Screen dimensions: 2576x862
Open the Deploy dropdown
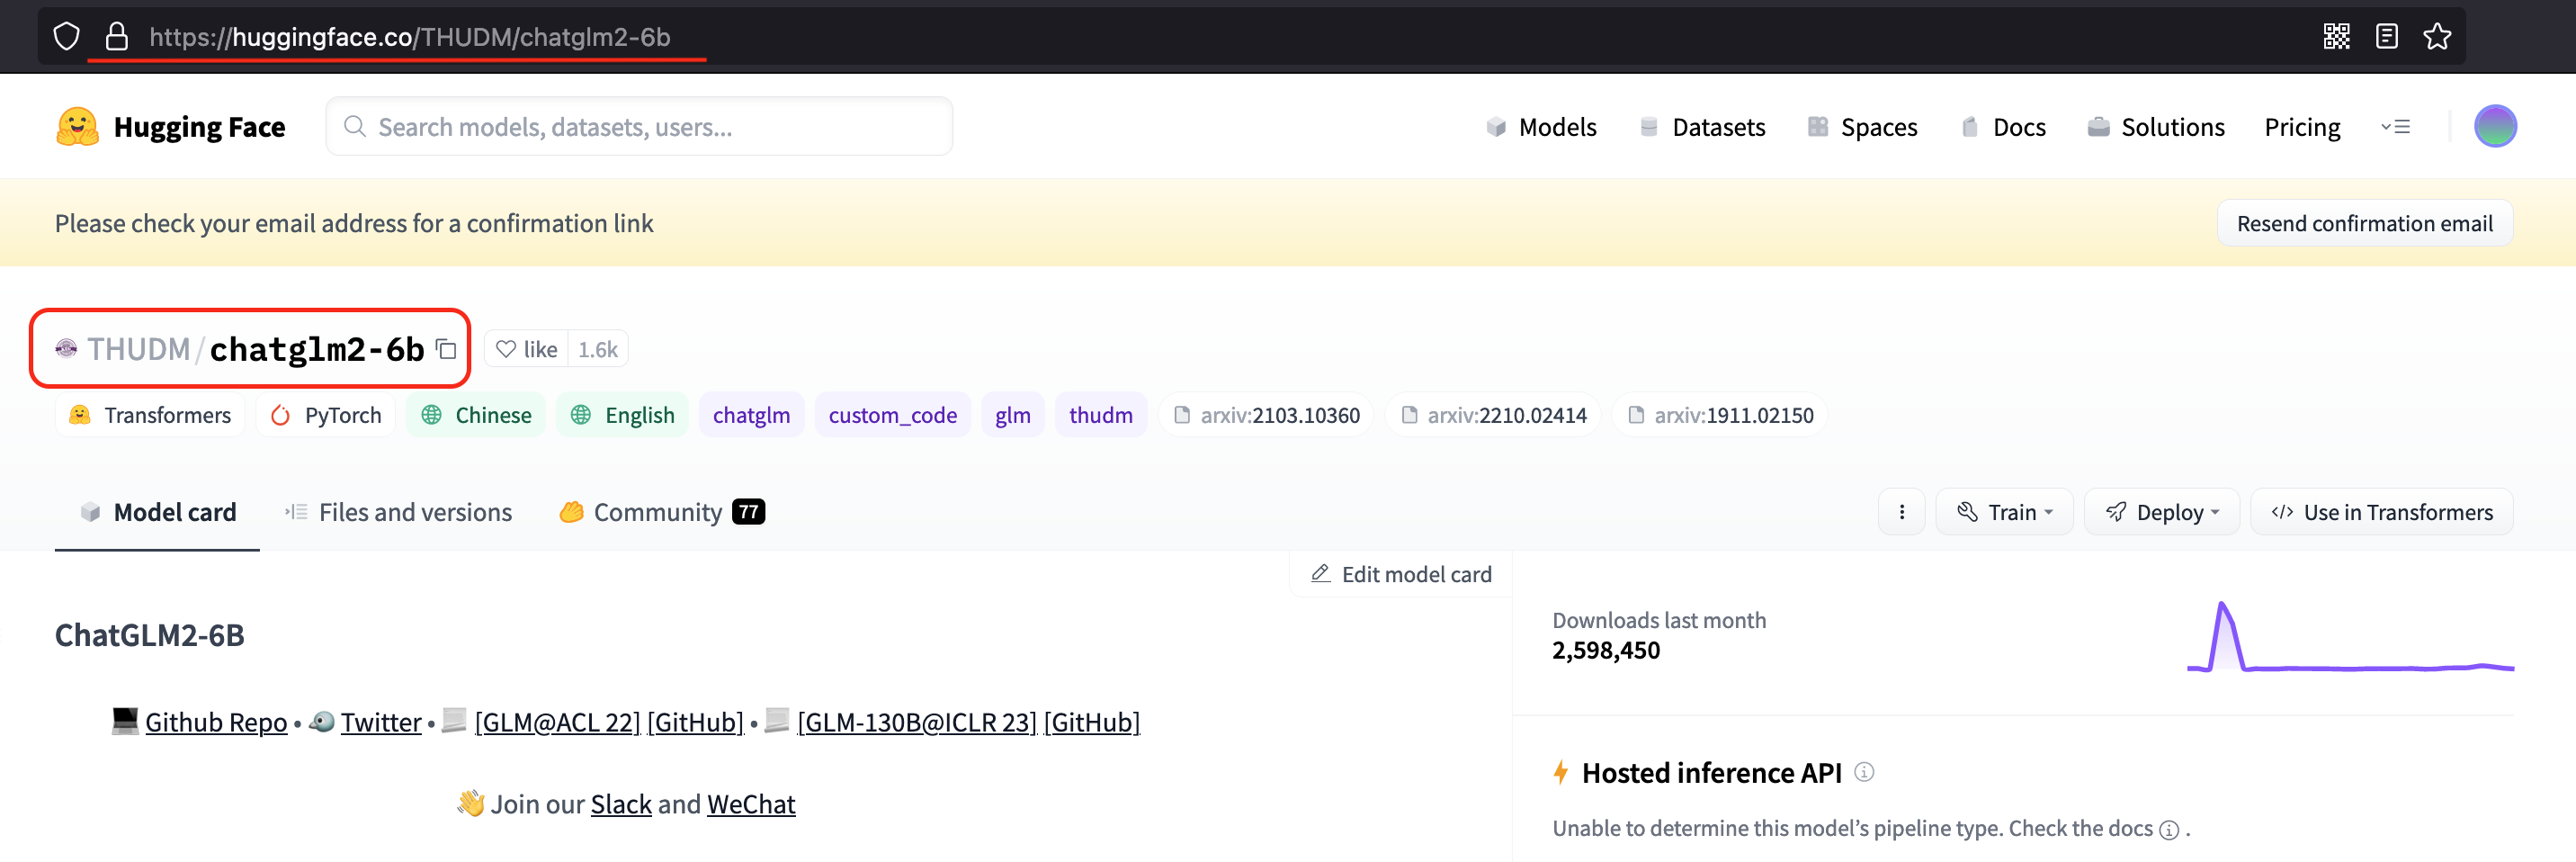[x=2162, y=511]
